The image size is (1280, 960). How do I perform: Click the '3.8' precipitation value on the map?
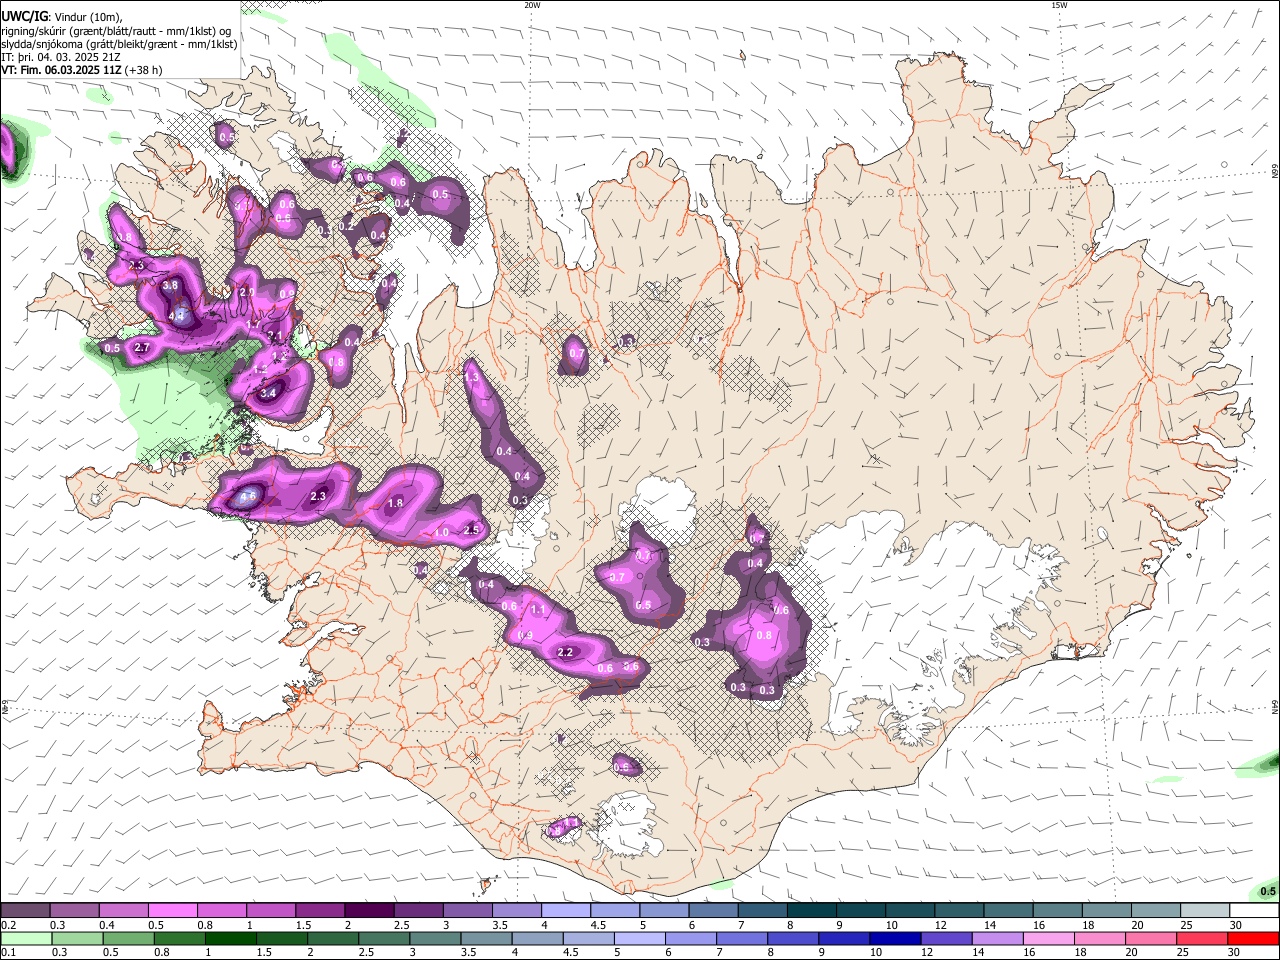170,285
